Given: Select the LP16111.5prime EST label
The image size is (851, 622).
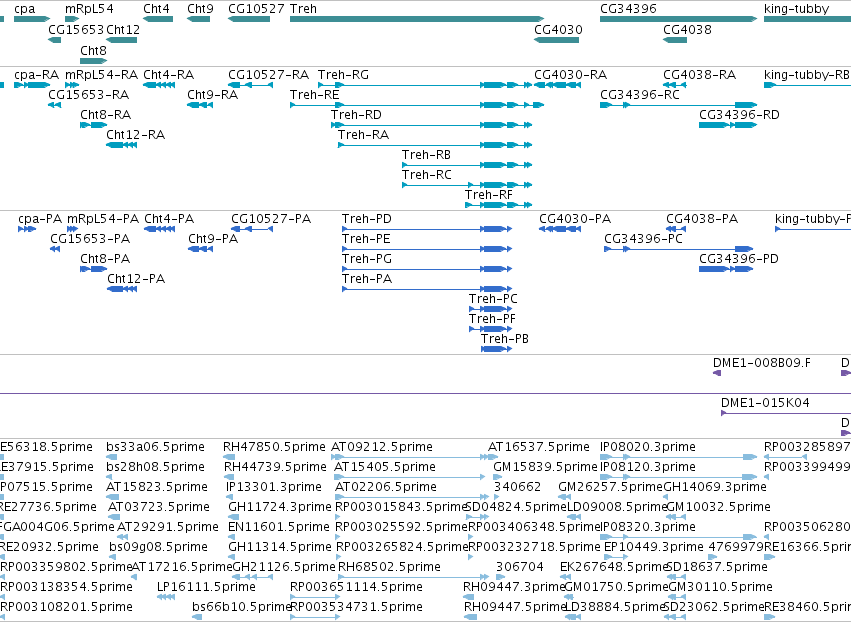Looking at the screenshot, I should pyautogui.click(x=206, y=587).
